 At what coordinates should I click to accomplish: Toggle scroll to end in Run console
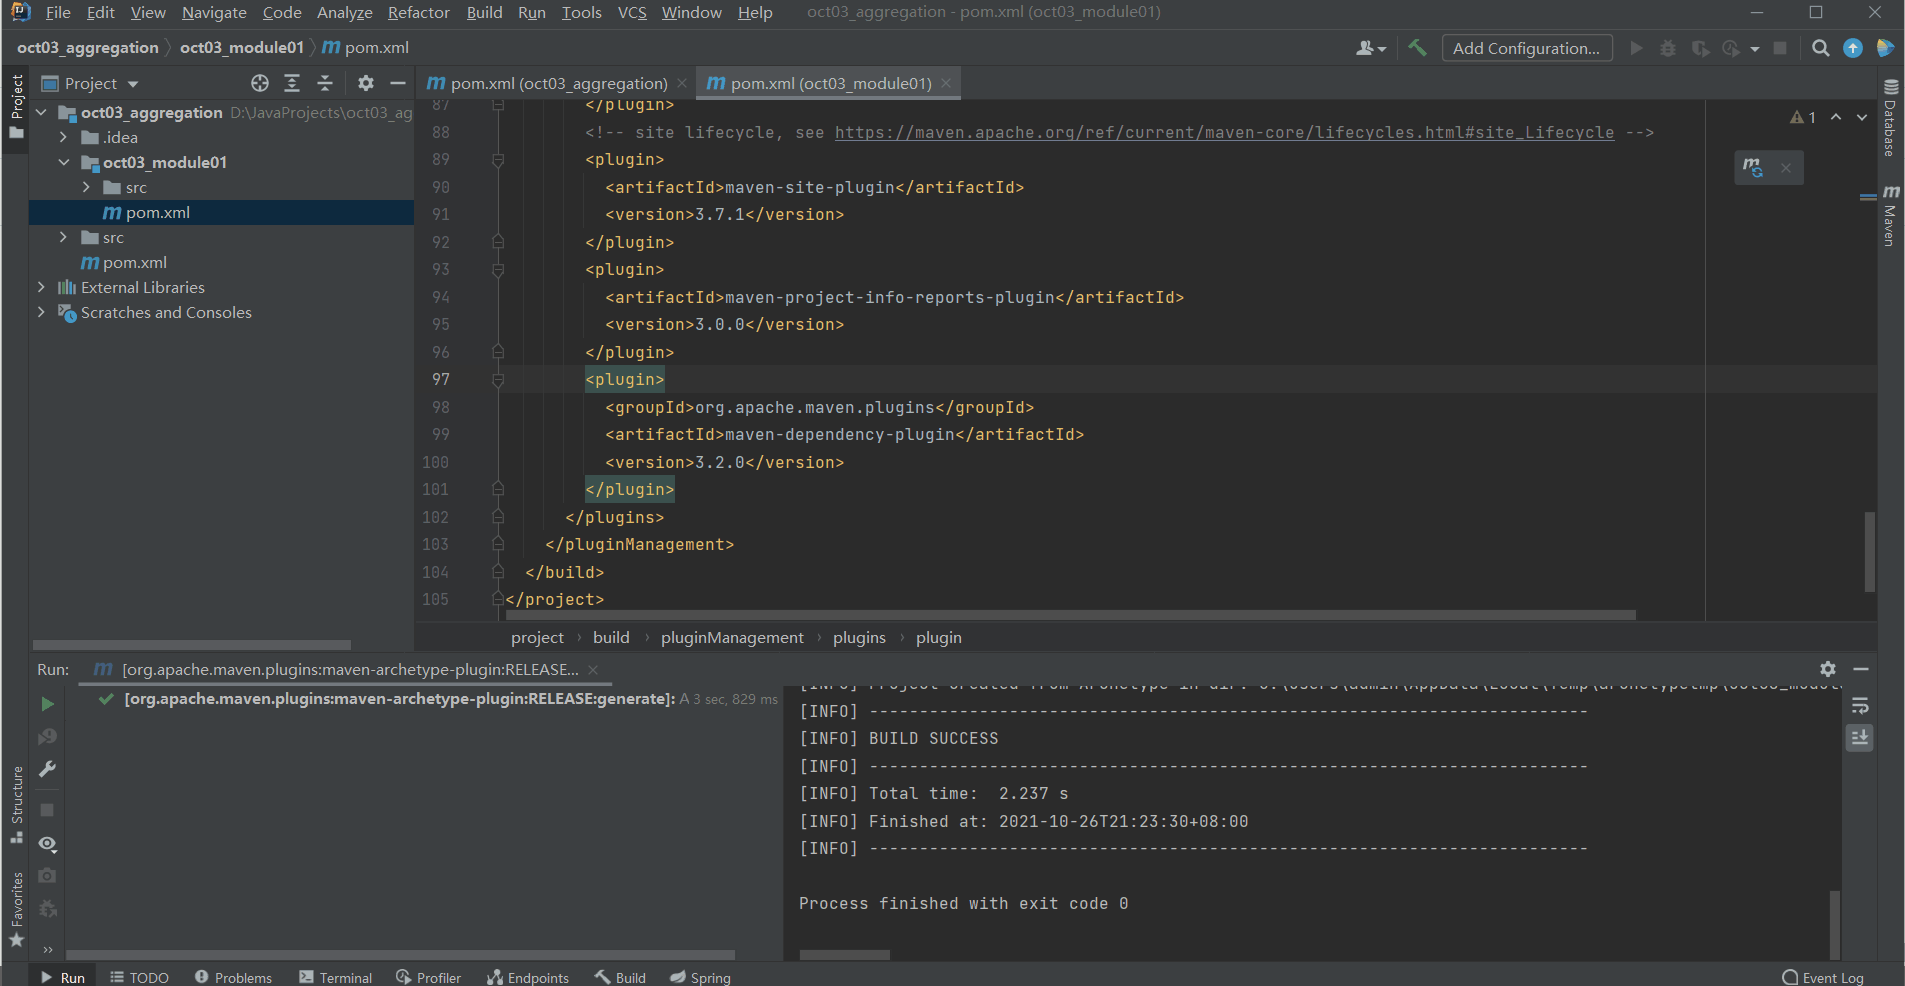(x=1860, y=738)
